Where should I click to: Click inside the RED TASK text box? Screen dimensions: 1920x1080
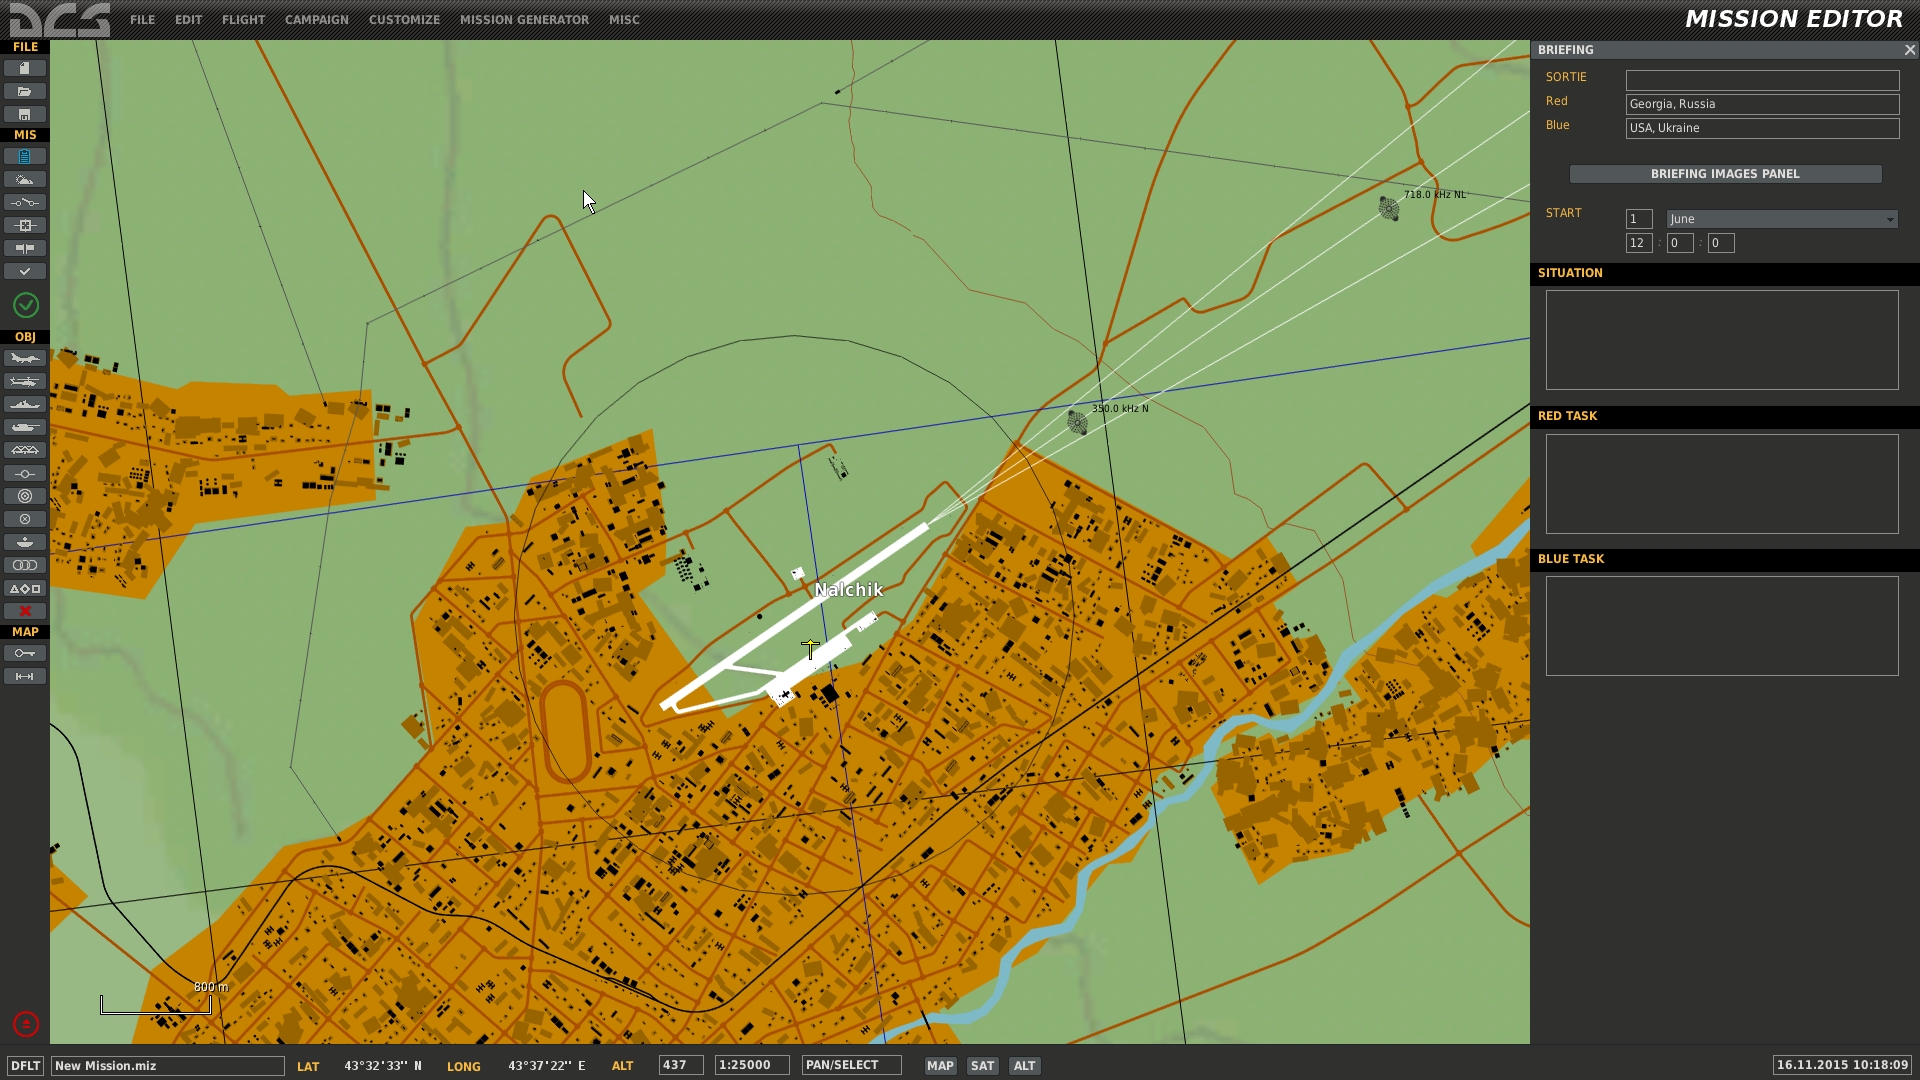(1722, 484)
